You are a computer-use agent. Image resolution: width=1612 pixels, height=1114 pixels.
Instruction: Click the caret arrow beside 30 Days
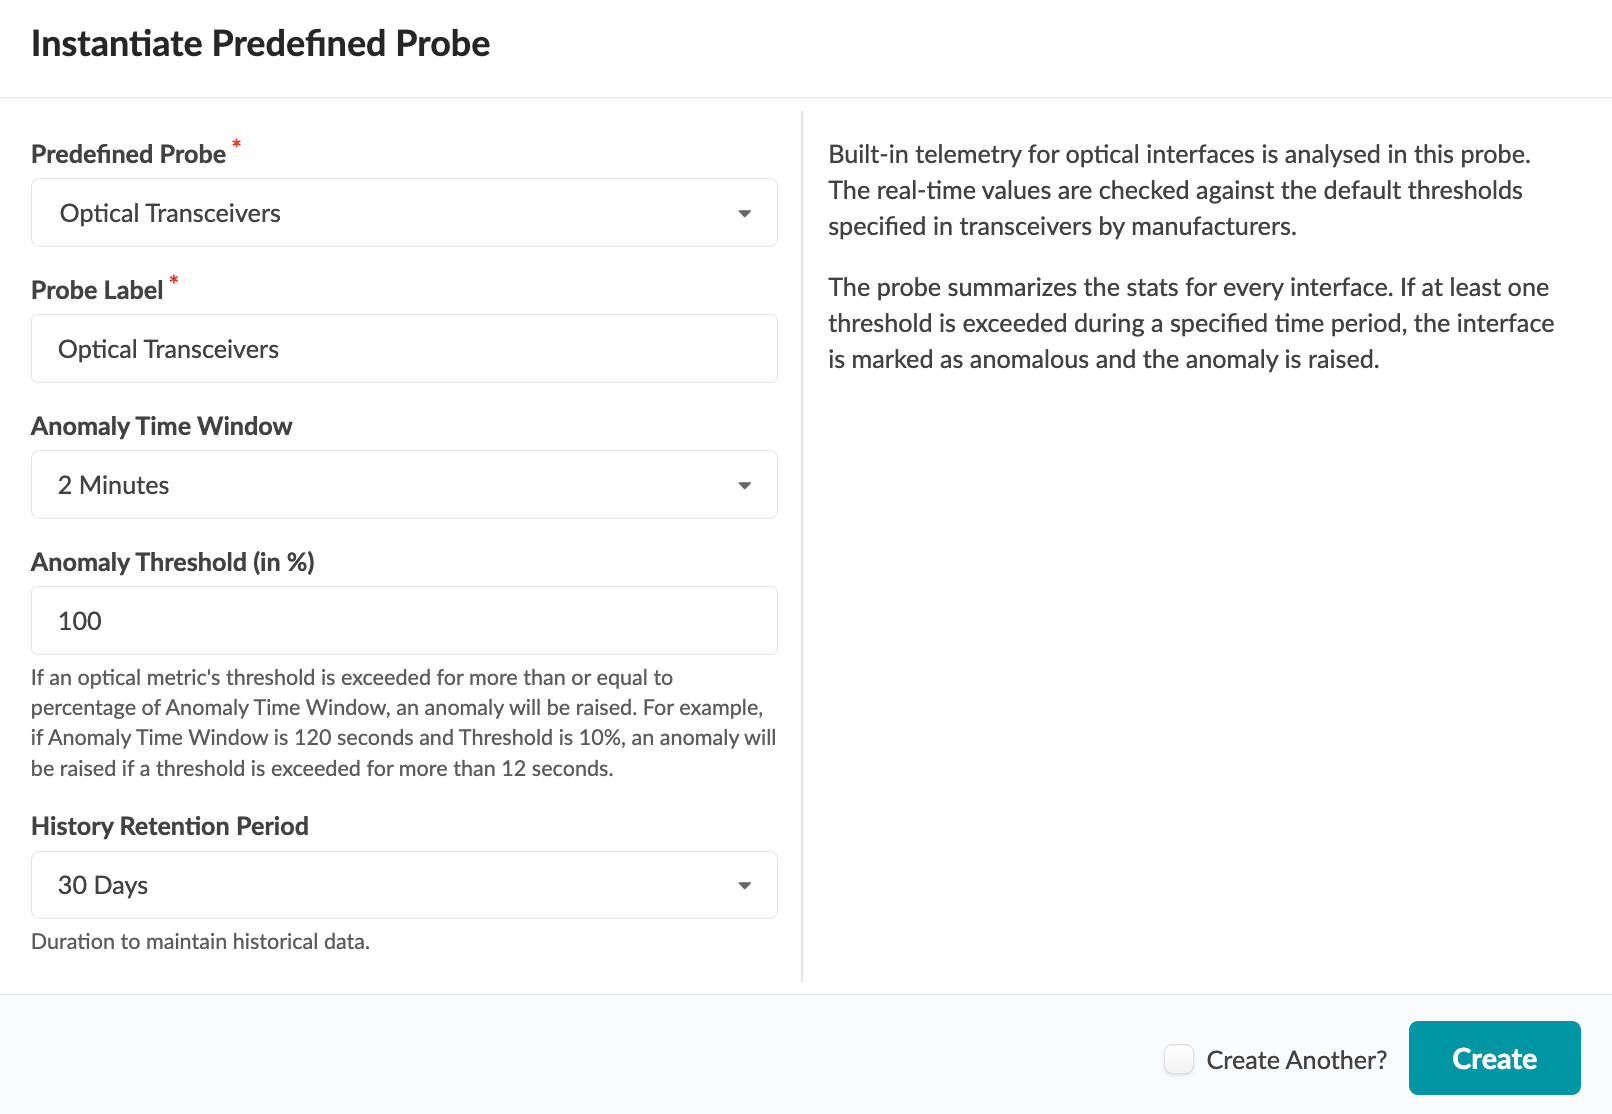pyautogui.click(x=744, y=885)
